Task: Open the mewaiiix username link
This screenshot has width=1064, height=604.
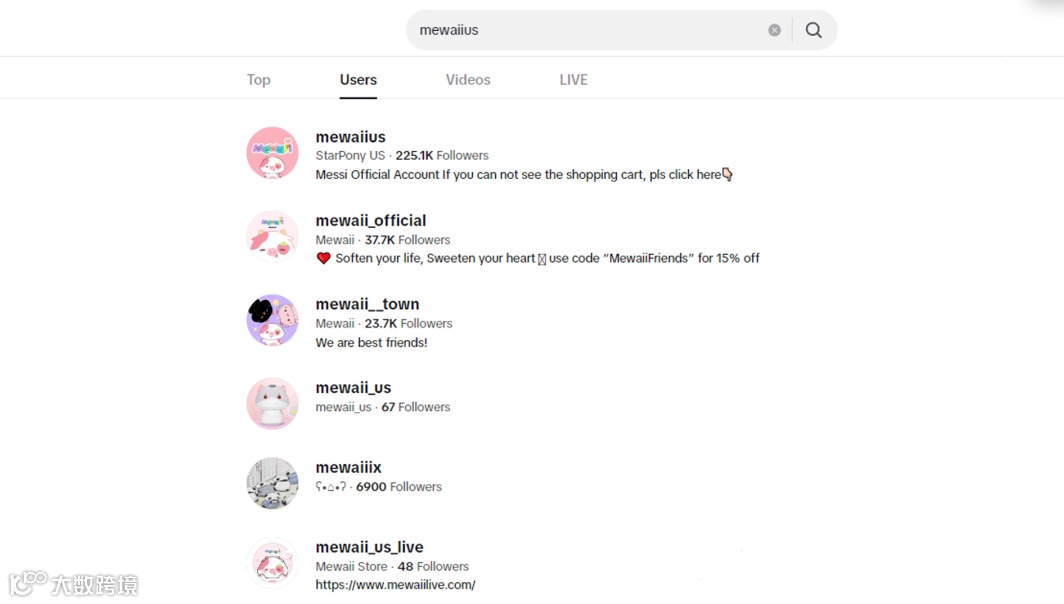Action: point(348,467)
